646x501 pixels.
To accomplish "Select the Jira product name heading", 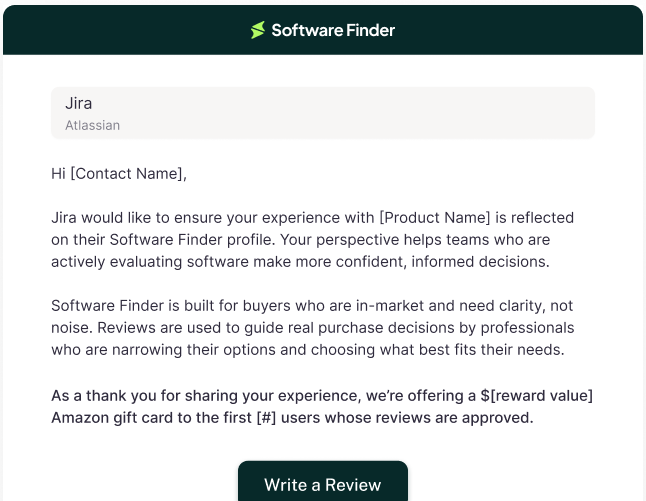I will (x=79, y=103).
